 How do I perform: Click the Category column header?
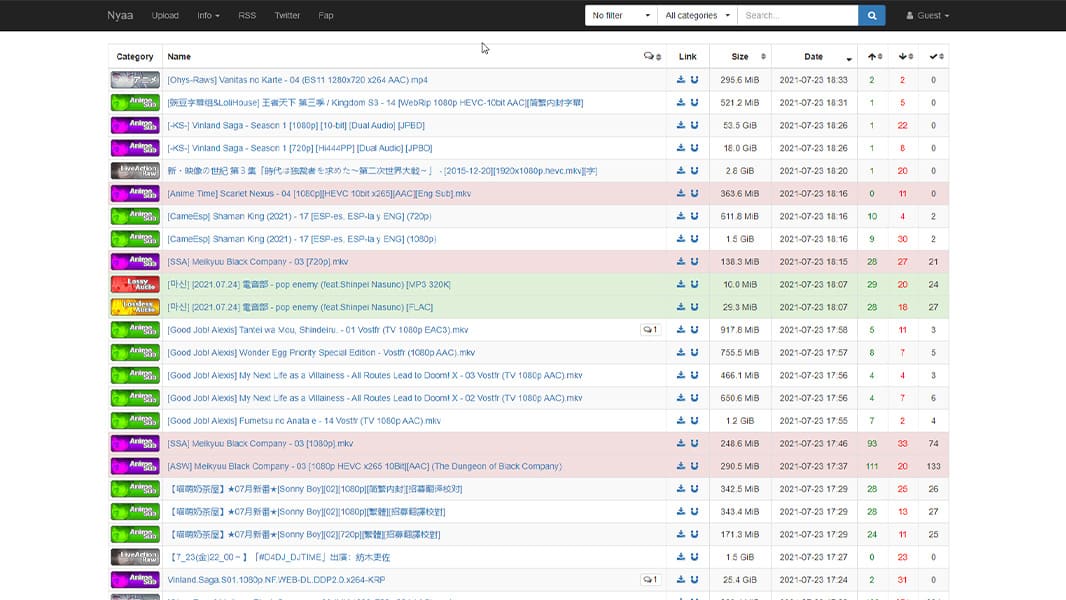[x=135, y=56]
